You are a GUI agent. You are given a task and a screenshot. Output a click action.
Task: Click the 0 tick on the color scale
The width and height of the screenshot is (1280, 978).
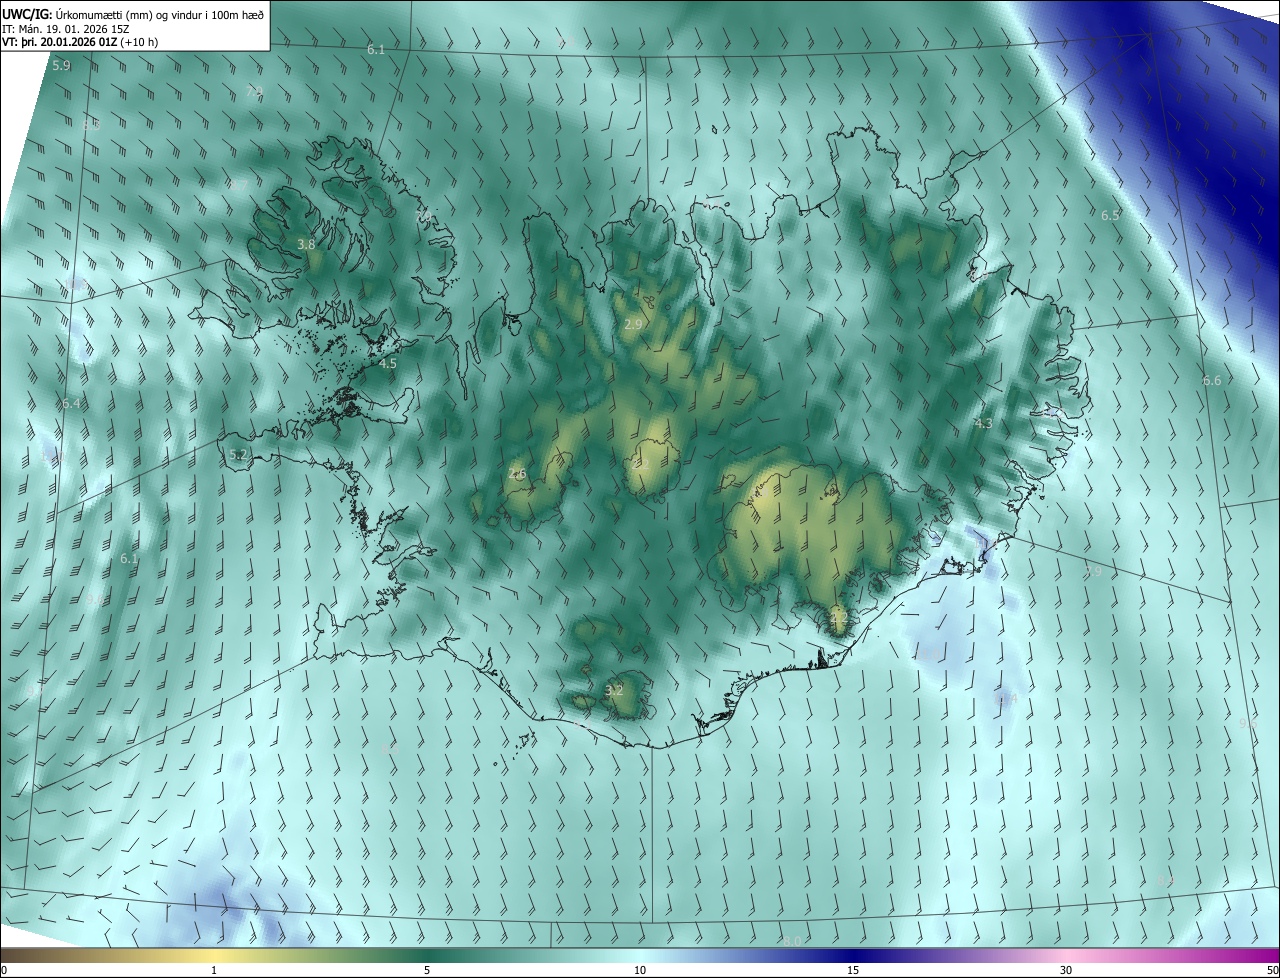(4, 970)
